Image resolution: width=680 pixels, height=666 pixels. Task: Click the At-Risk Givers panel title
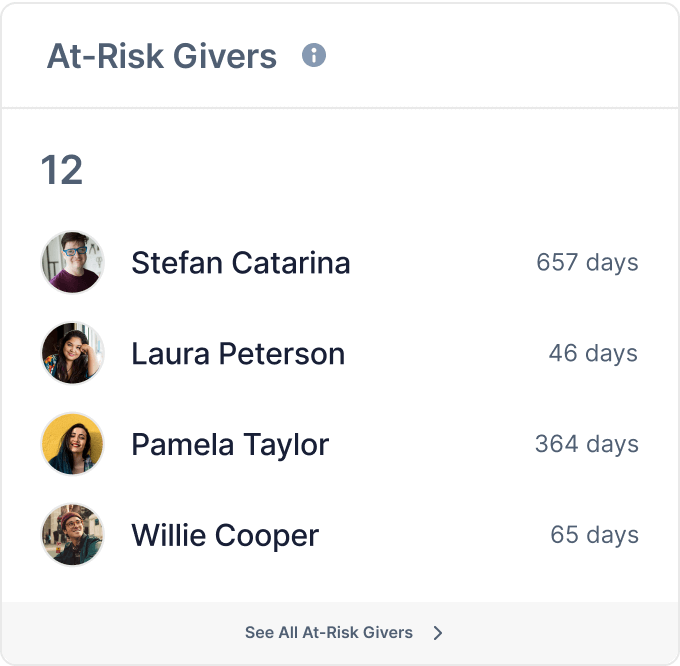pyautogui.click(x=162, y=56)
